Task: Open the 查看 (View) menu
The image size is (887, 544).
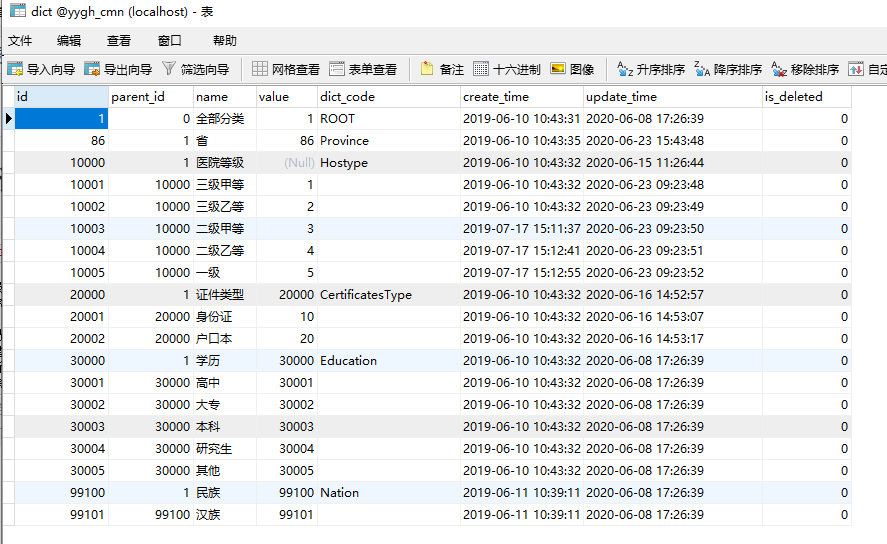Action: coord(119,41)
